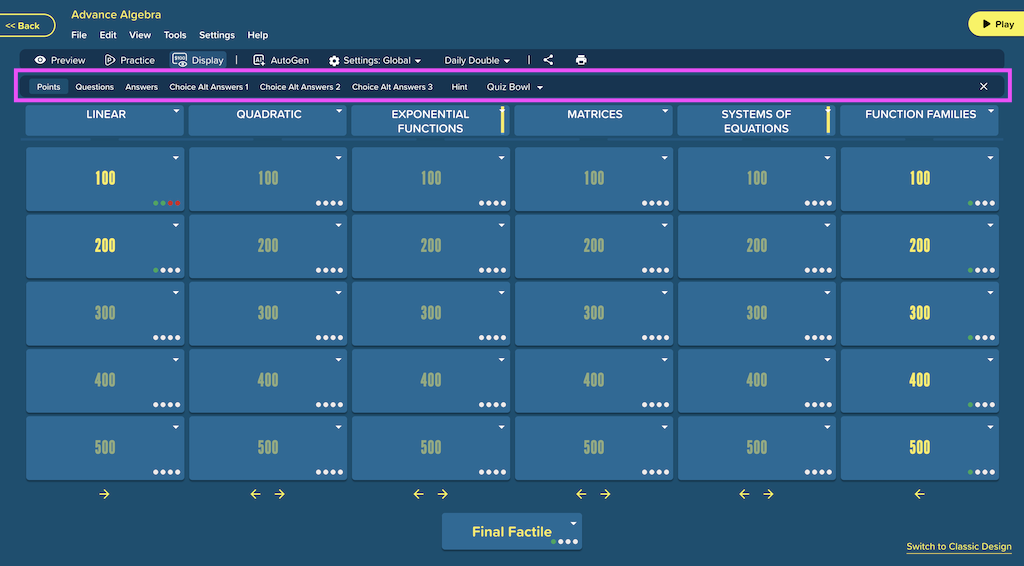
Task: Toggle the Display view button
Action: [198, 60]
